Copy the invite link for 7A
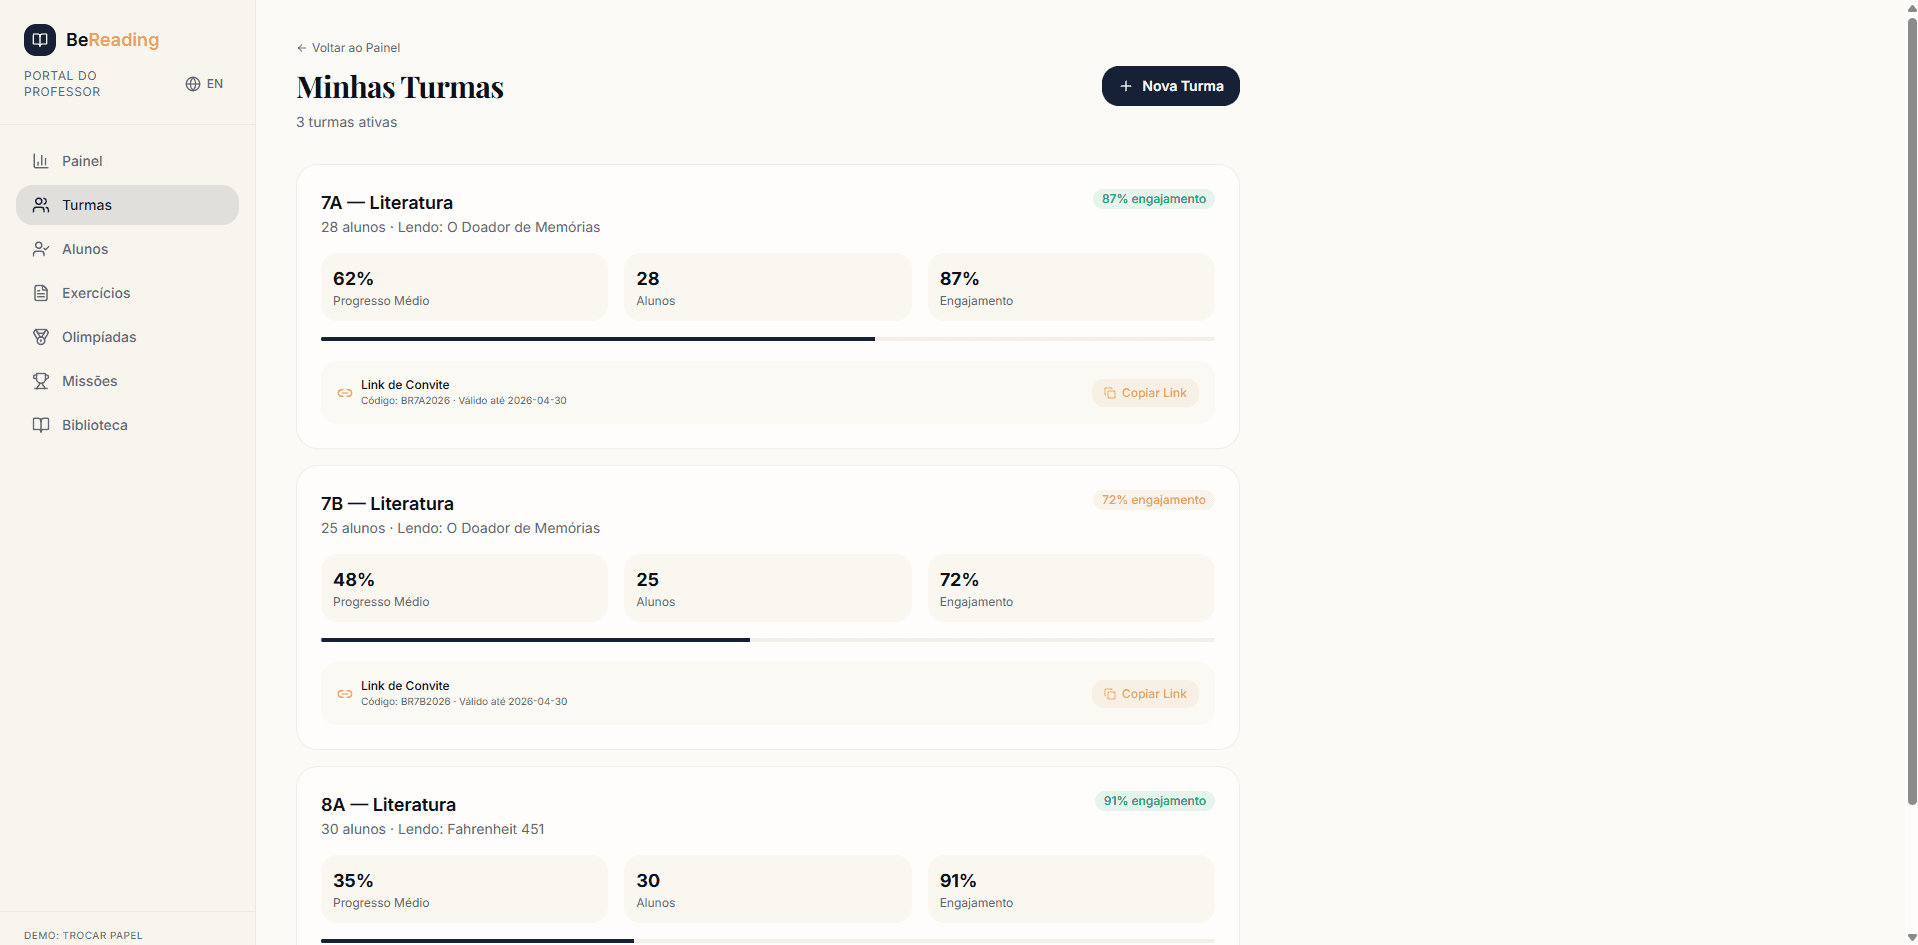The image size is (1918, 945). (1145, 393)
